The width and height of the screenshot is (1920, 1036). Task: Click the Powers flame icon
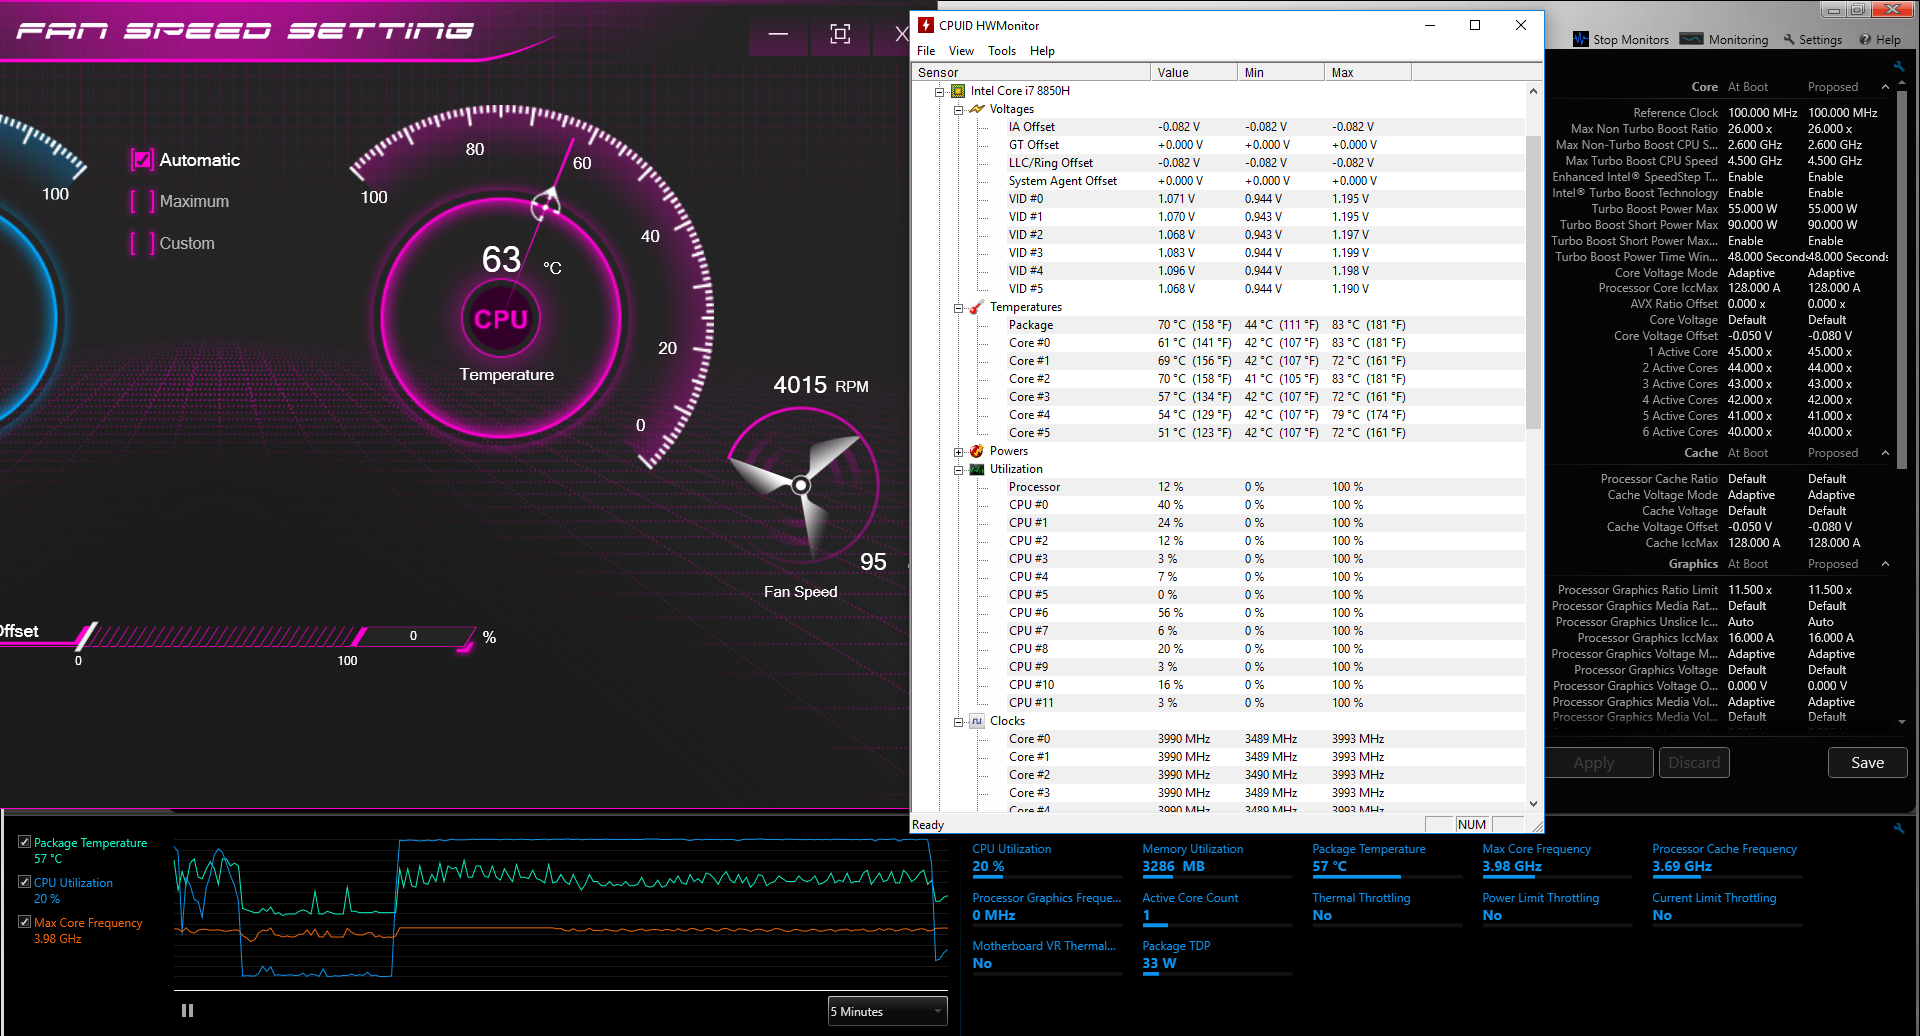pyautogui.click(x=977, y=451)
